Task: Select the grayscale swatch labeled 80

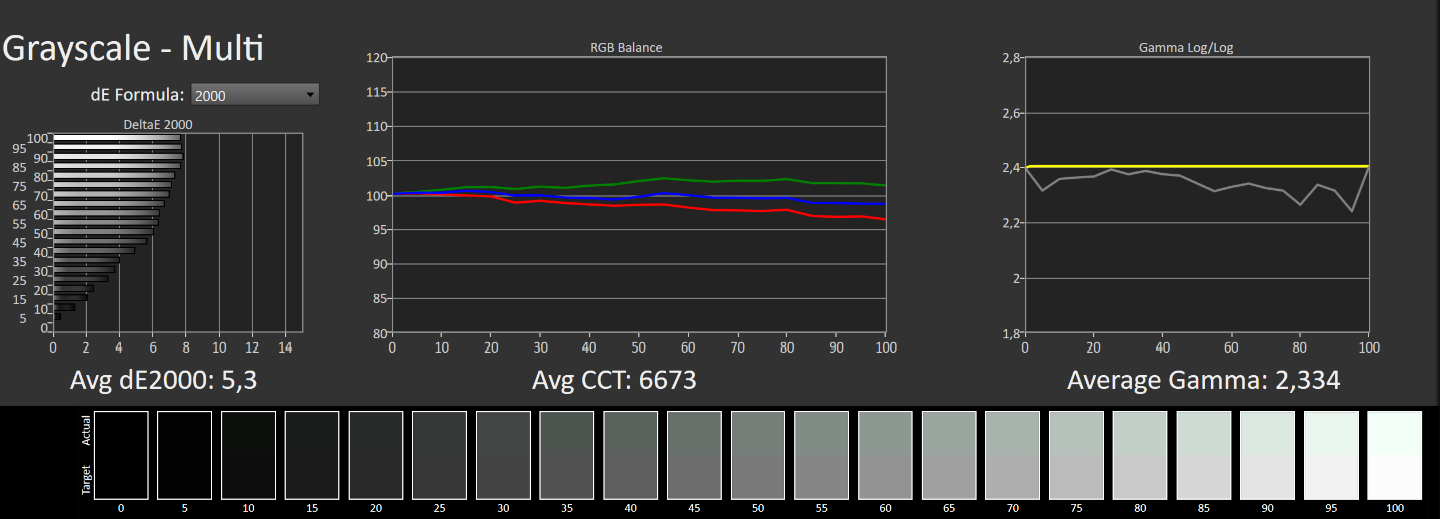Action: (1141, 455)
